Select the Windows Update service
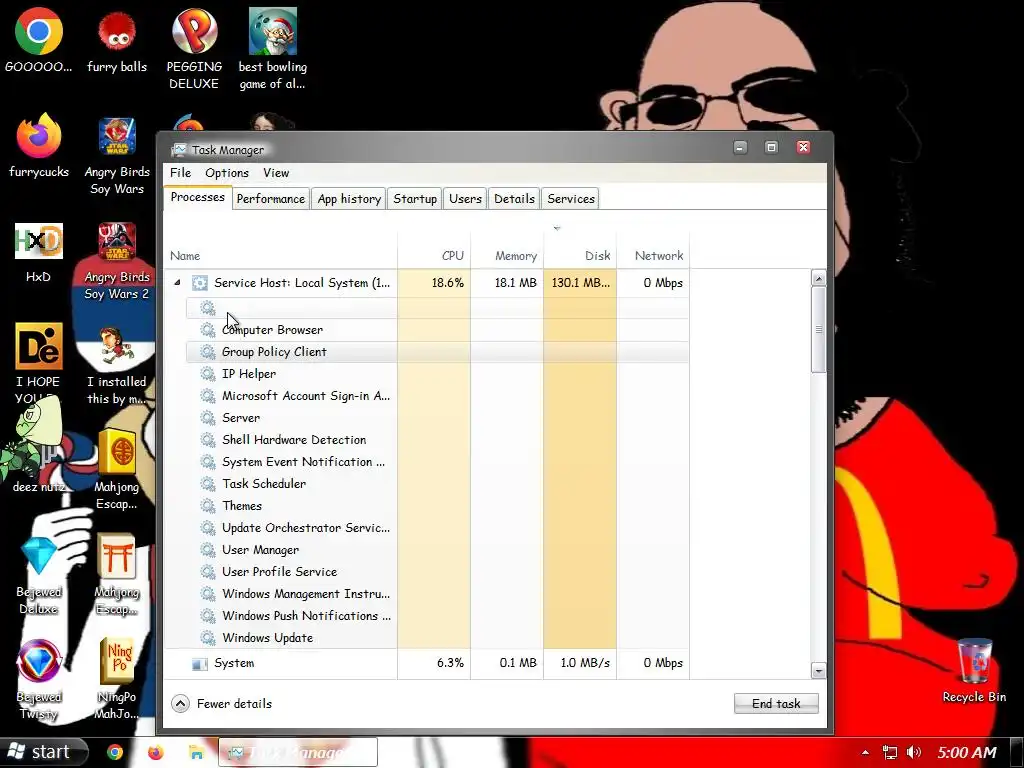This screenshot has width=1024, height=768. pos(437,637)
